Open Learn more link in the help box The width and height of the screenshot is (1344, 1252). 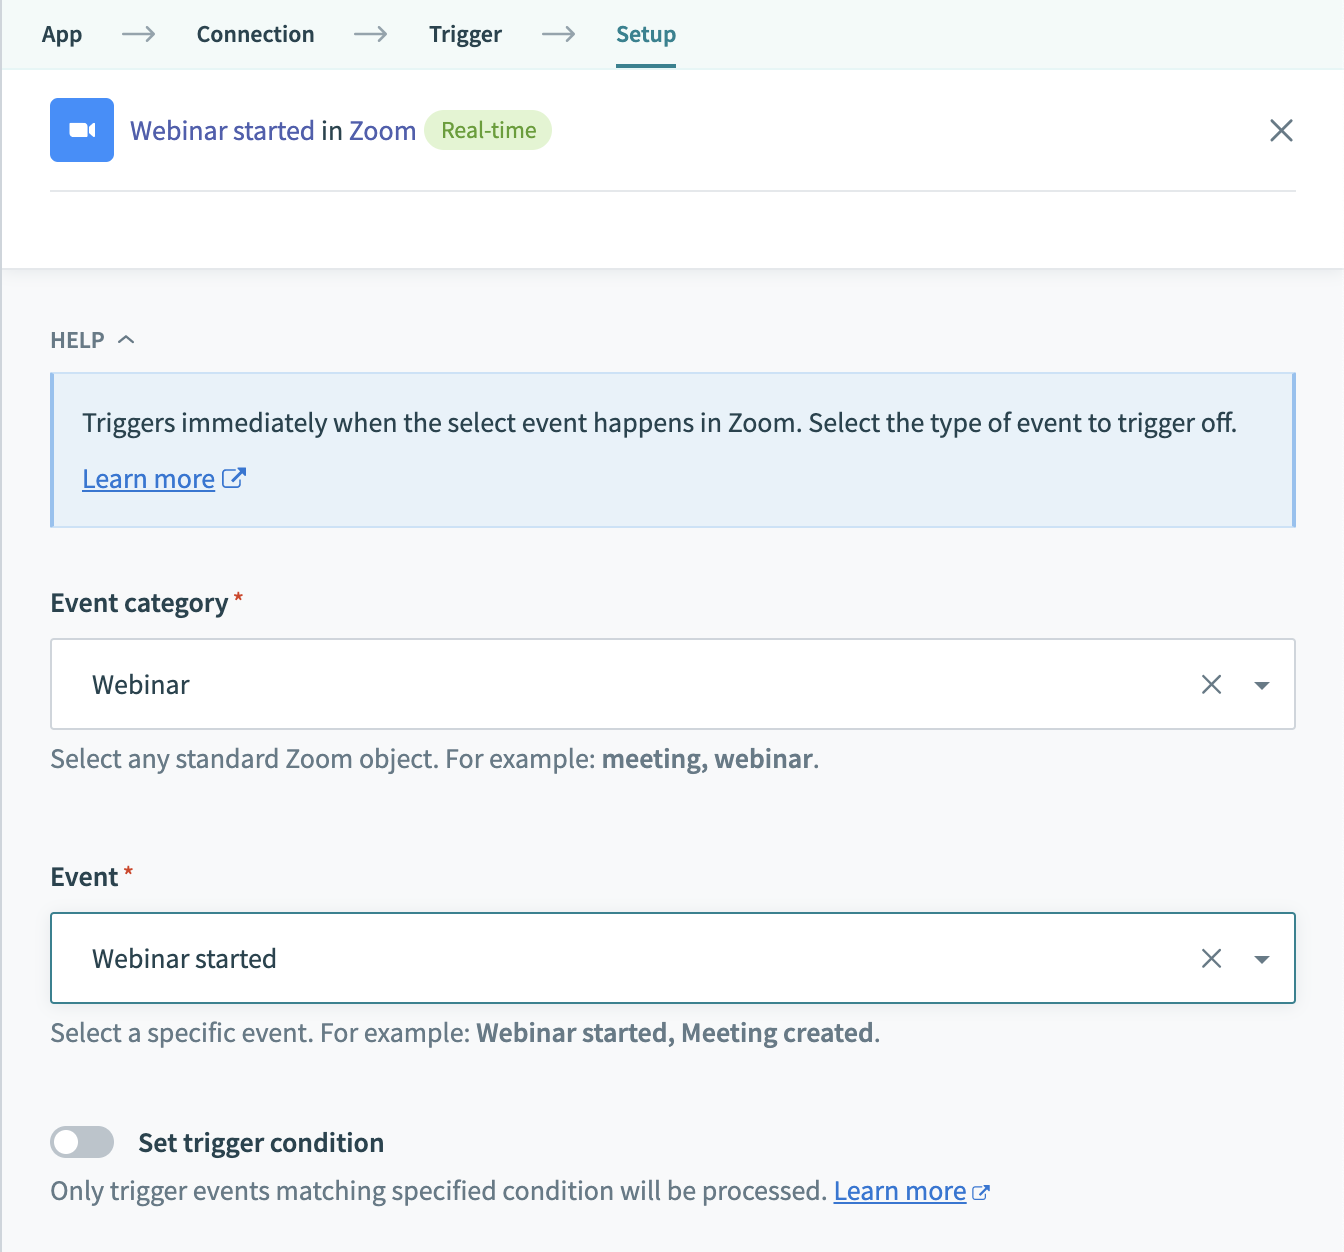coord(148,479)
